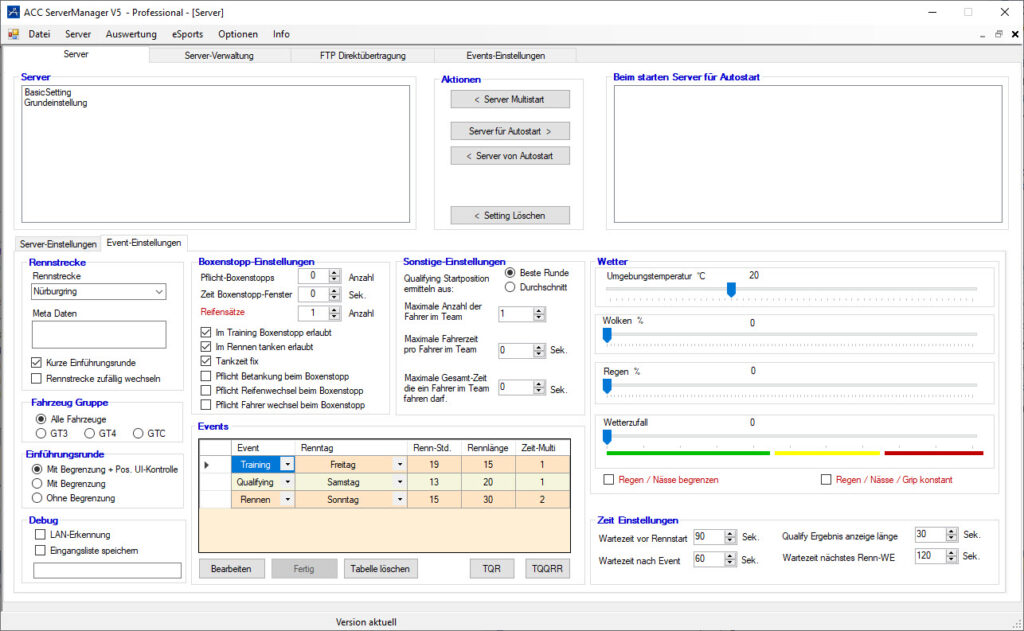This screenshot has width=1024, height=631.
Task: Select Mit Begrenzung + Pos. UI-Kontrolle option
Action: (37, 469)
